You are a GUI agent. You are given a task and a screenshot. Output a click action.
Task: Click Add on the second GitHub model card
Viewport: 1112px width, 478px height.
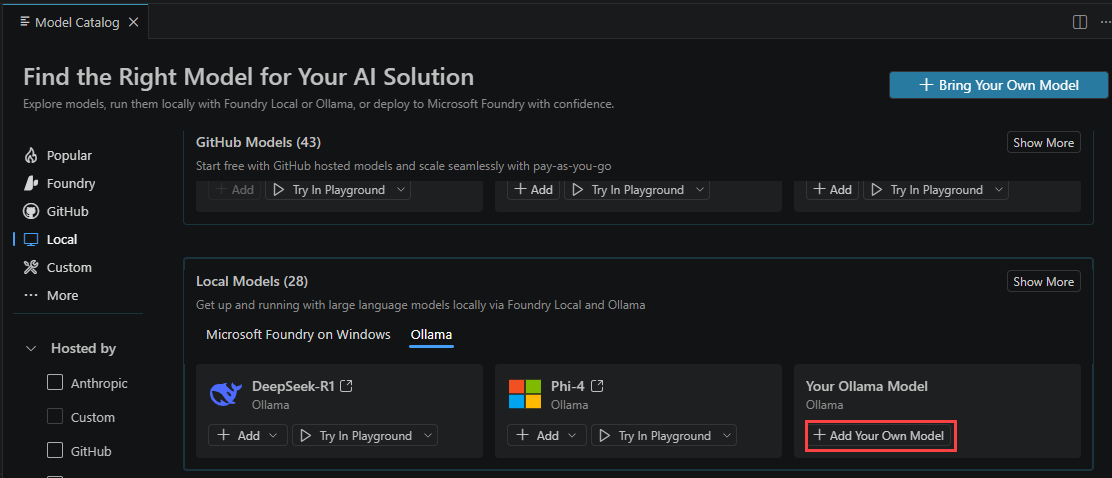click(533, 190)
